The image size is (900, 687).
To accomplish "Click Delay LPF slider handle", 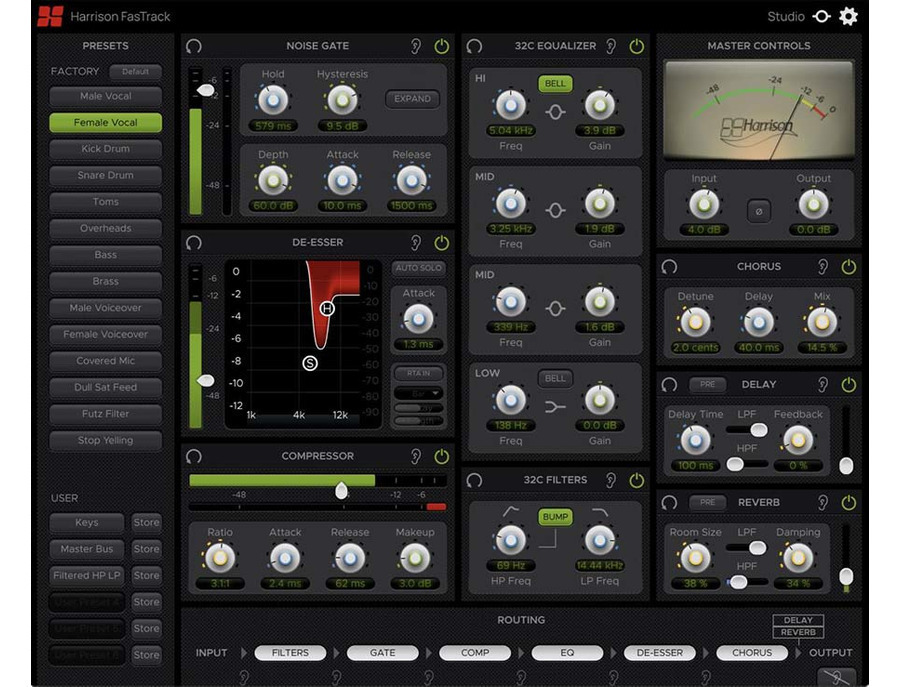I will (759, 430).
